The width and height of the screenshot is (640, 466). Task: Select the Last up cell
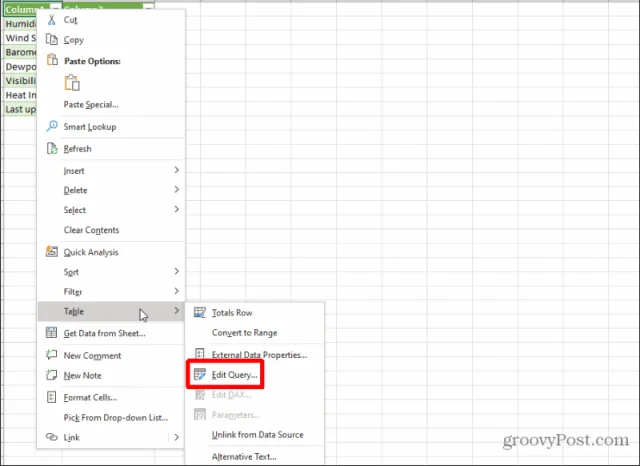20,109
